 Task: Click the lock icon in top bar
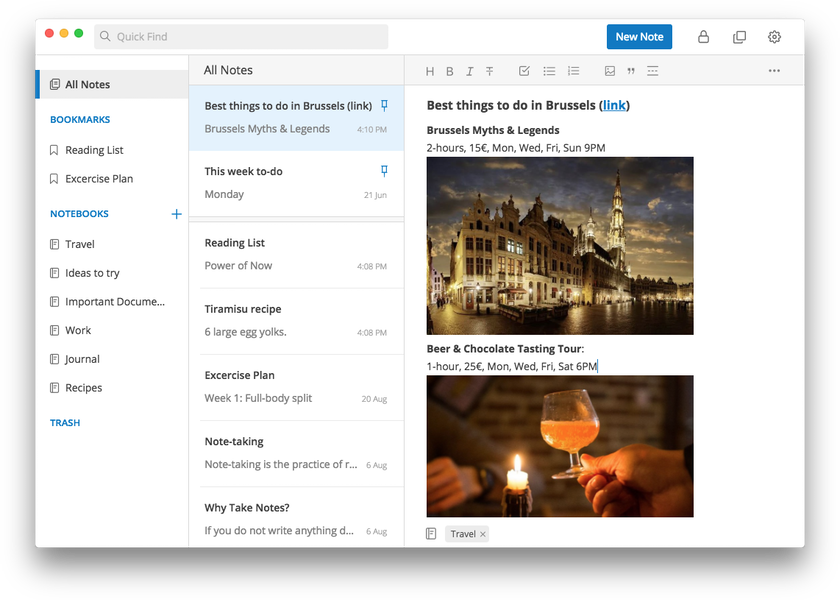click(x=703, y=37)
